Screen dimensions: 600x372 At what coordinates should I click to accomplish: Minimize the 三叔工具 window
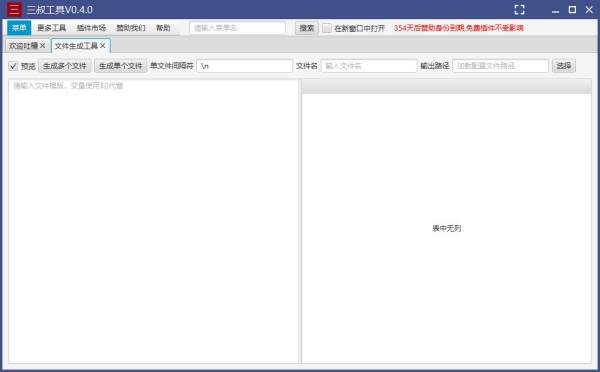point(556,10)
